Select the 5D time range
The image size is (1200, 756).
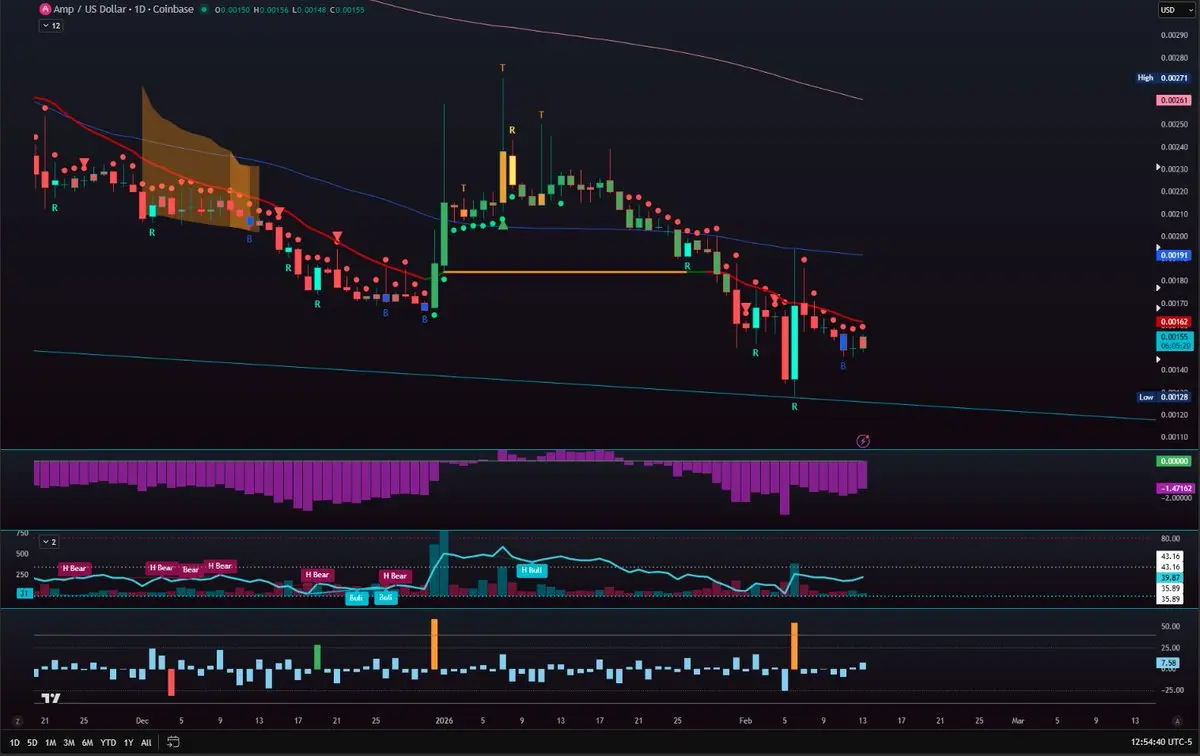click(32, 743)
